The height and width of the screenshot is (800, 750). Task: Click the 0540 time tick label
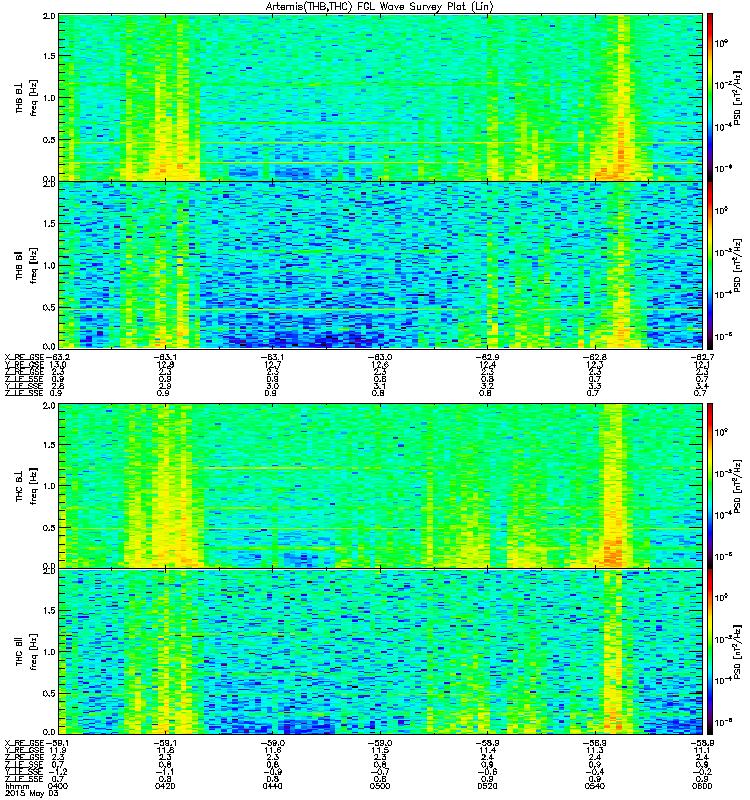click(x=595, y=786)
